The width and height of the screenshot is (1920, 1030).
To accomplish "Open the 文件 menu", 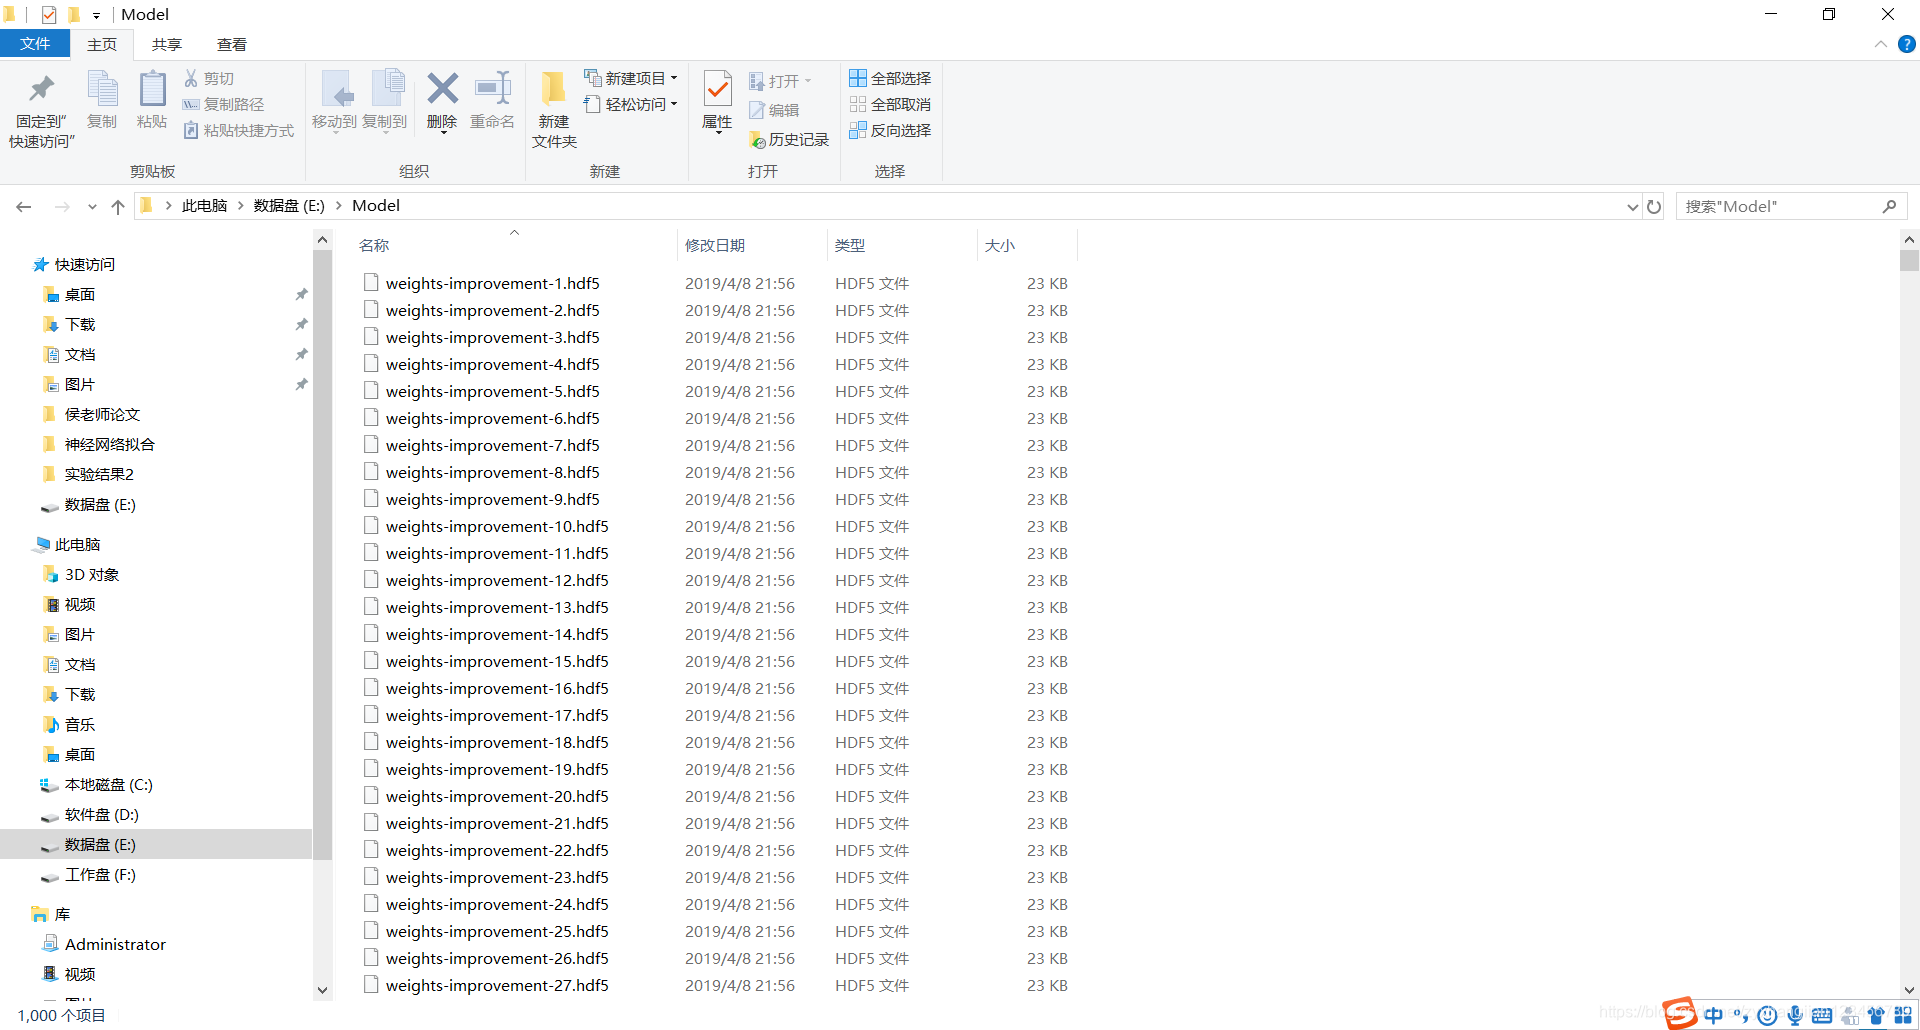I will tap(35, 44).
